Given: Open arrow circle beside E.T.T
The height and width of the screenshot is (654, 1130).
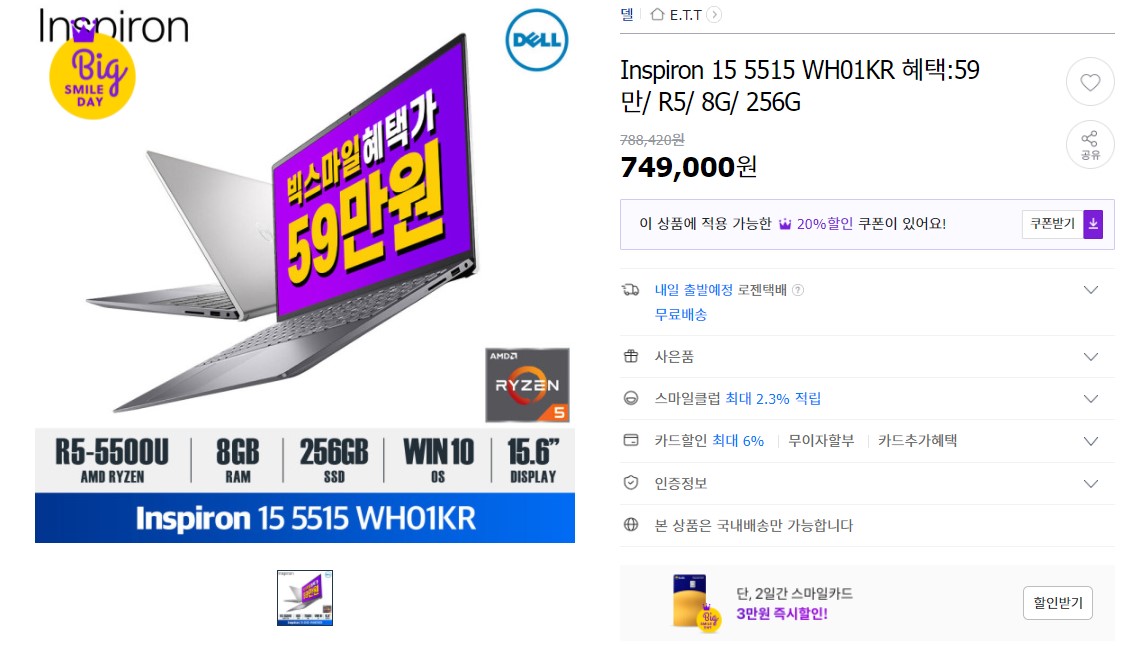Looking at the screenshot, I should 713,14.
